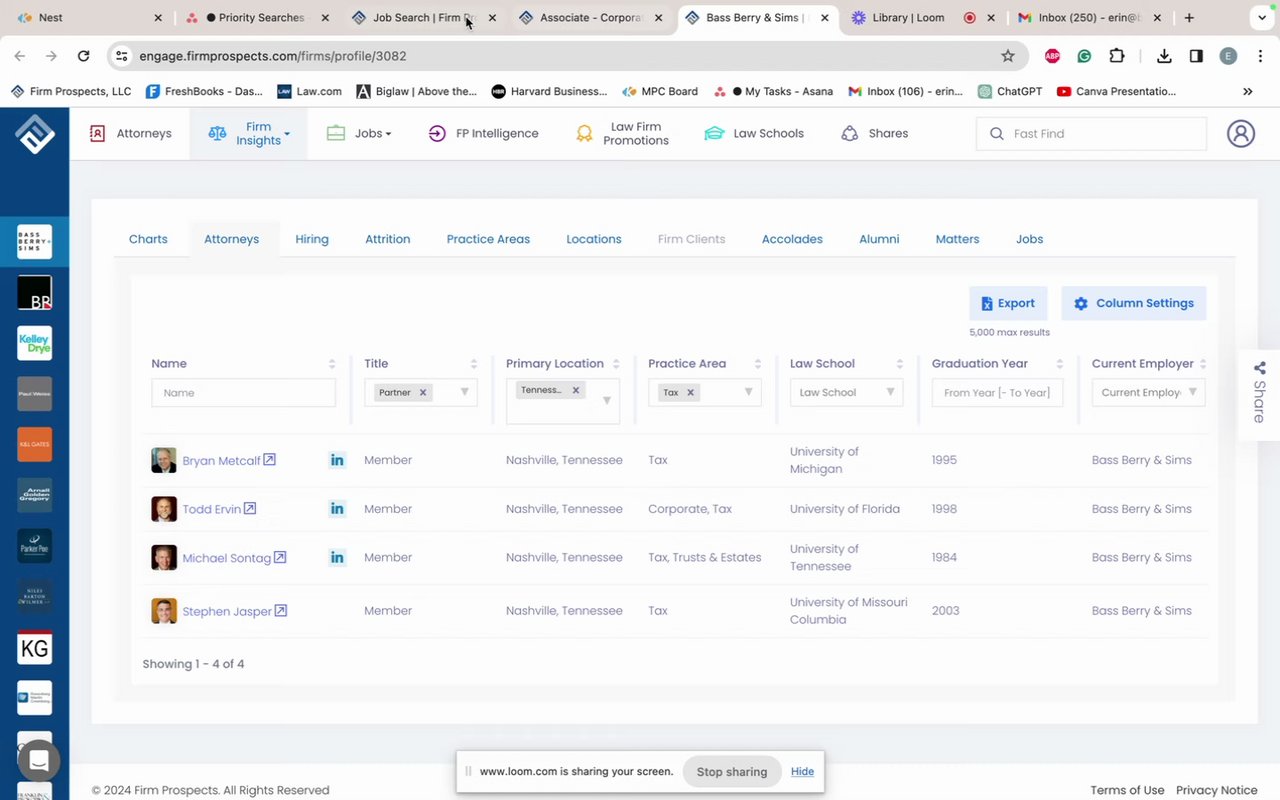Remove the Tax practice area filter chip
Screen dimensions: 1280x800
coord(690,393)
